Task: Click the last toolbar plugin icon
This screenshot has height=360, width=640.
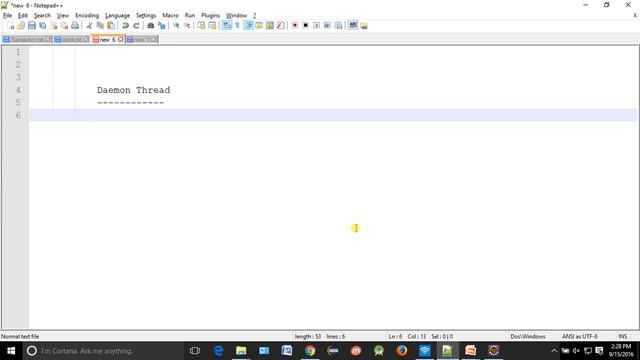Action: pyautogui.click(x=364, y=26)
